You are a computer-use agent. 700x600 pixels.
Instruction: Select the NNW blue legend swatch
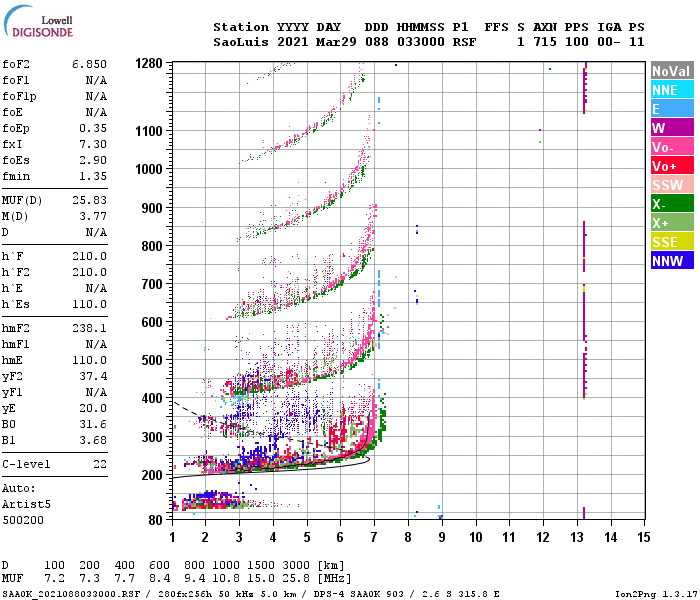[672, 261]
